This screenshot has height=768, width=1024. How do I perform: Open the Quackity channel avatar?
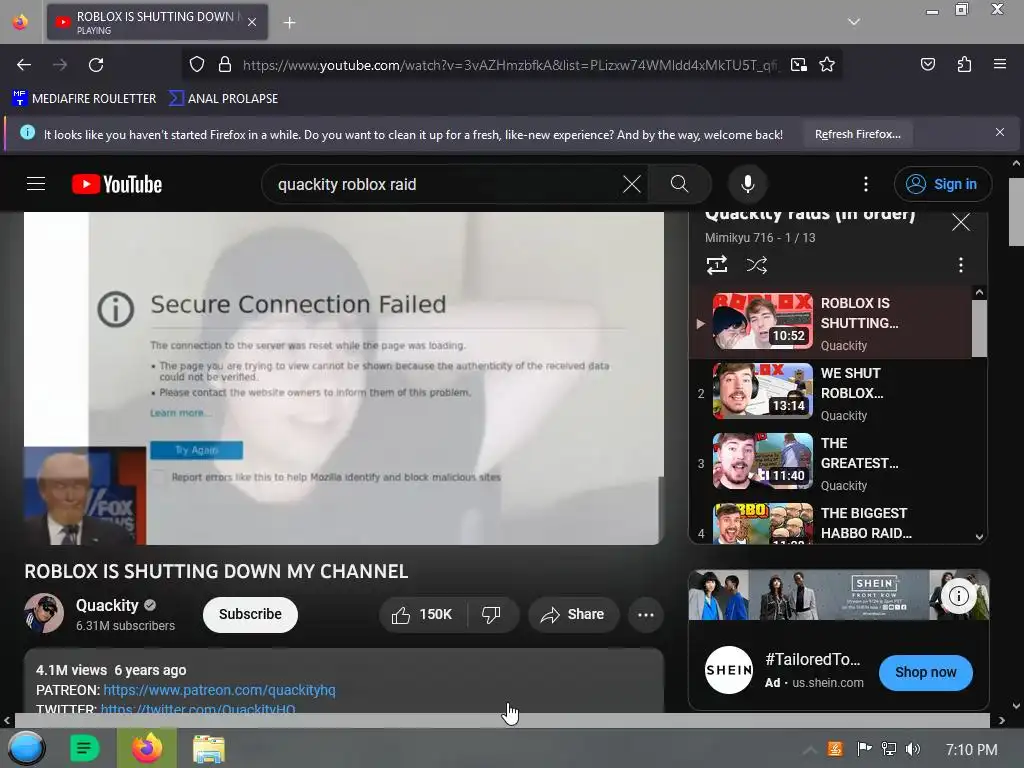[44, 613]
